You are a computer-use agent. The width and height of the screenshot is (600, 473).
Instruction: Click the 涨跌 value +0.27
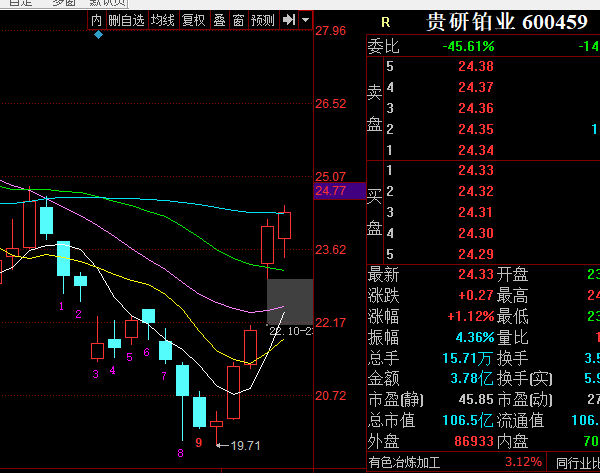[x=476, y=295]
